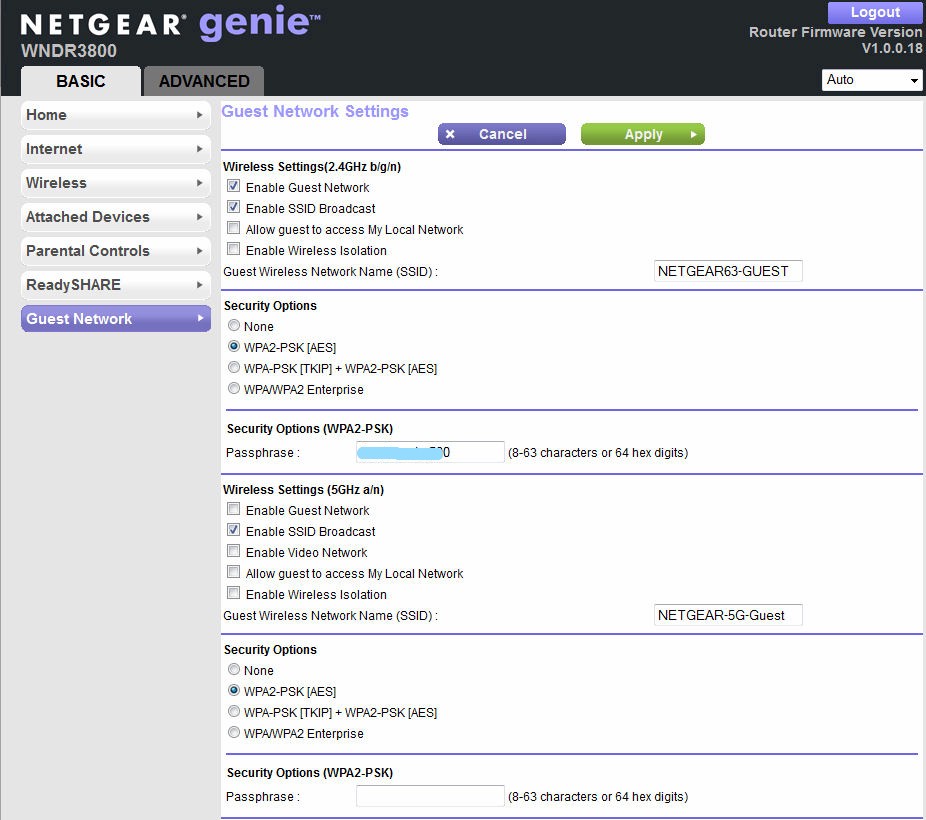
Task: Click the Logout button
Action: pos(875,12)
